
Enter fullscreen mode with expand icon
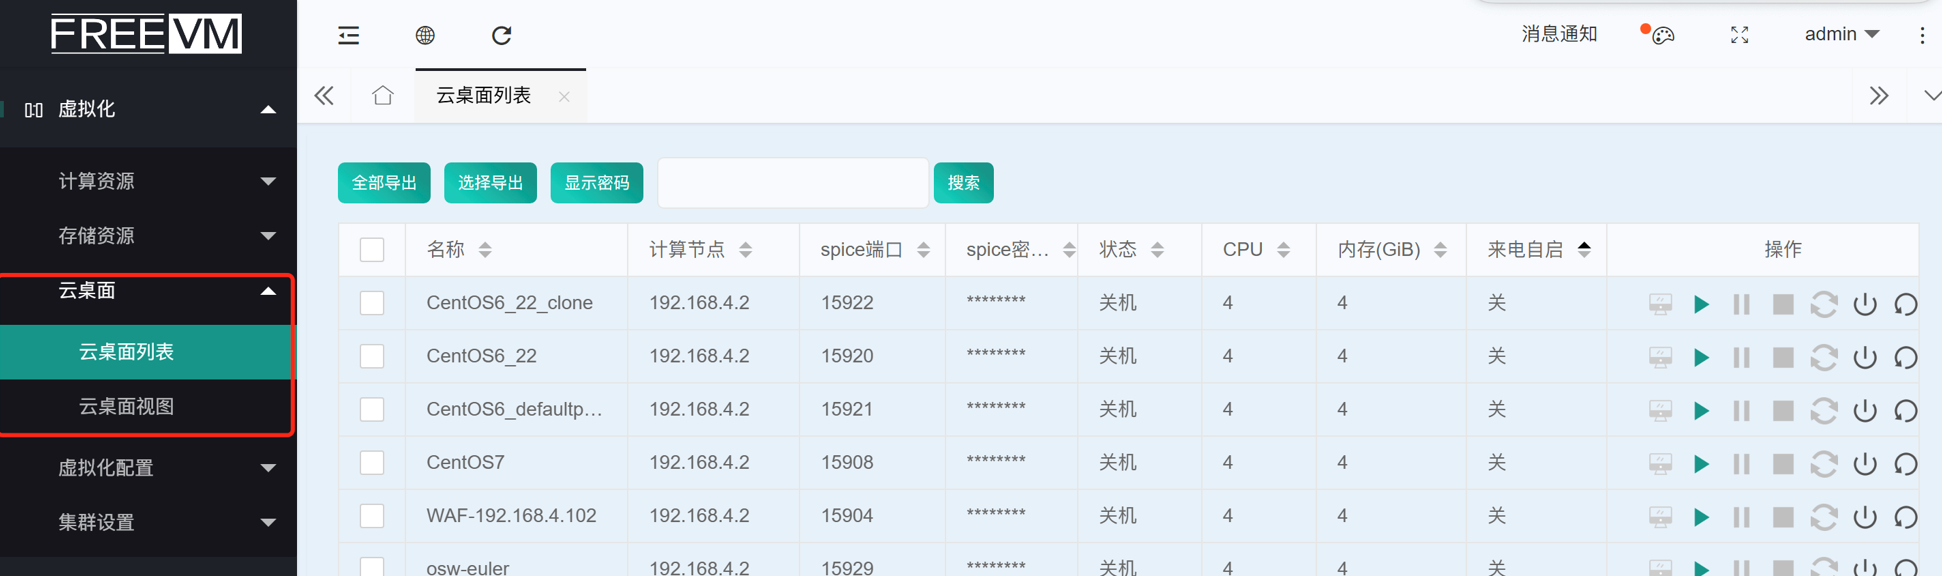(1739, 36)
